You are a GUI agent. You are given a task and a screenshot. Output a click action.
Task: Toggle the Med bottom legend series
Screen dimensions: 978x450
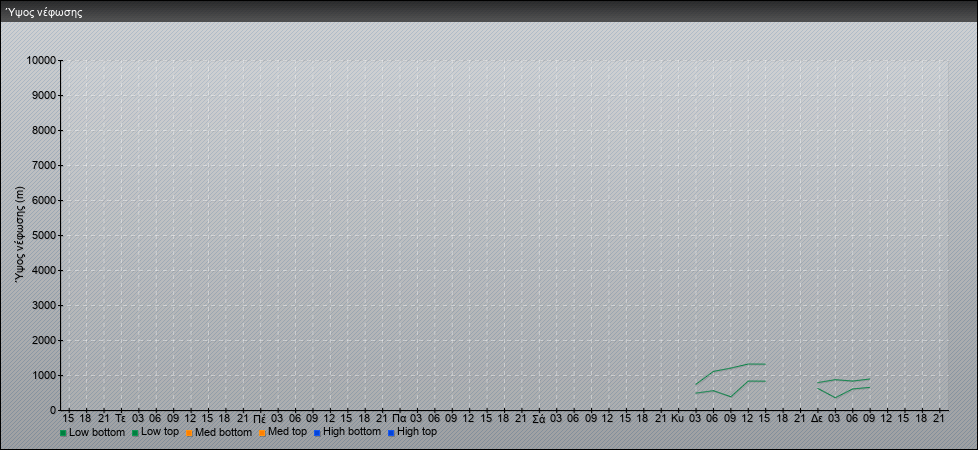point(218,432)
